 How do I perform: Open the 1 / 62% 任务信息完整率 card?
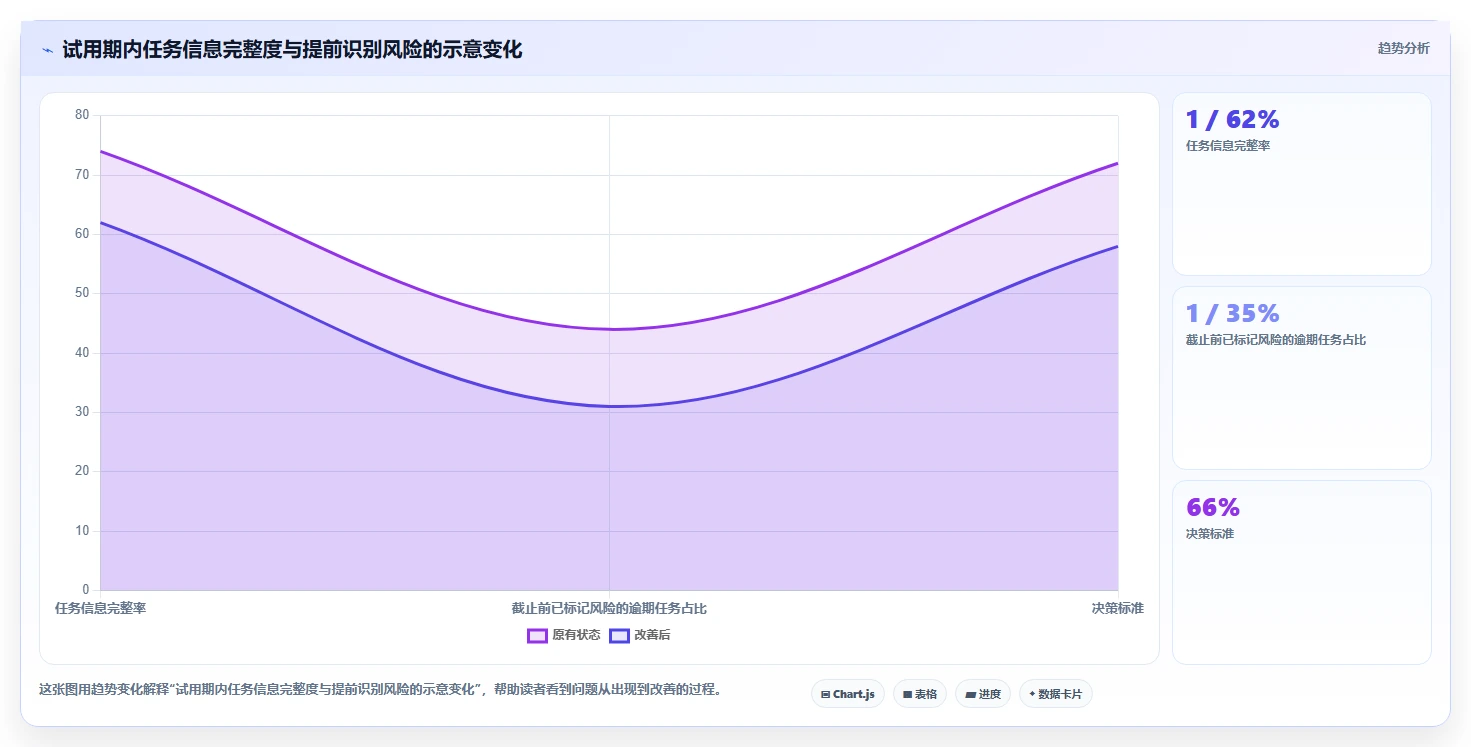1301,184
